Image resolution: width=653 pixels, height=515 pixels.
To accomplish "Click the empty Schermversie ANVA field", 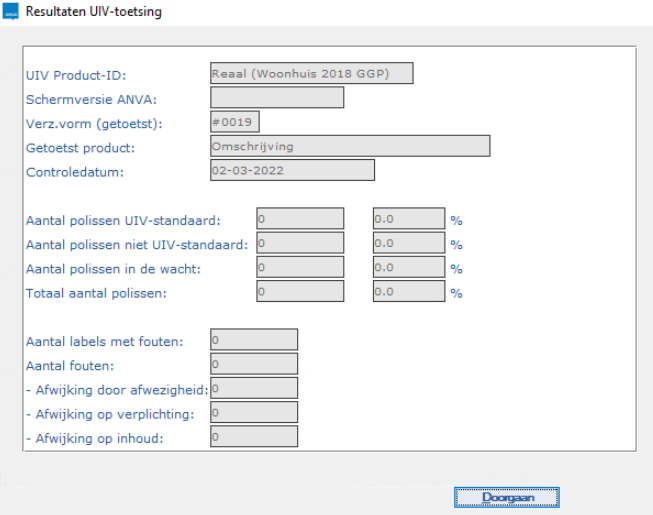I will click(x=277, y=97).
